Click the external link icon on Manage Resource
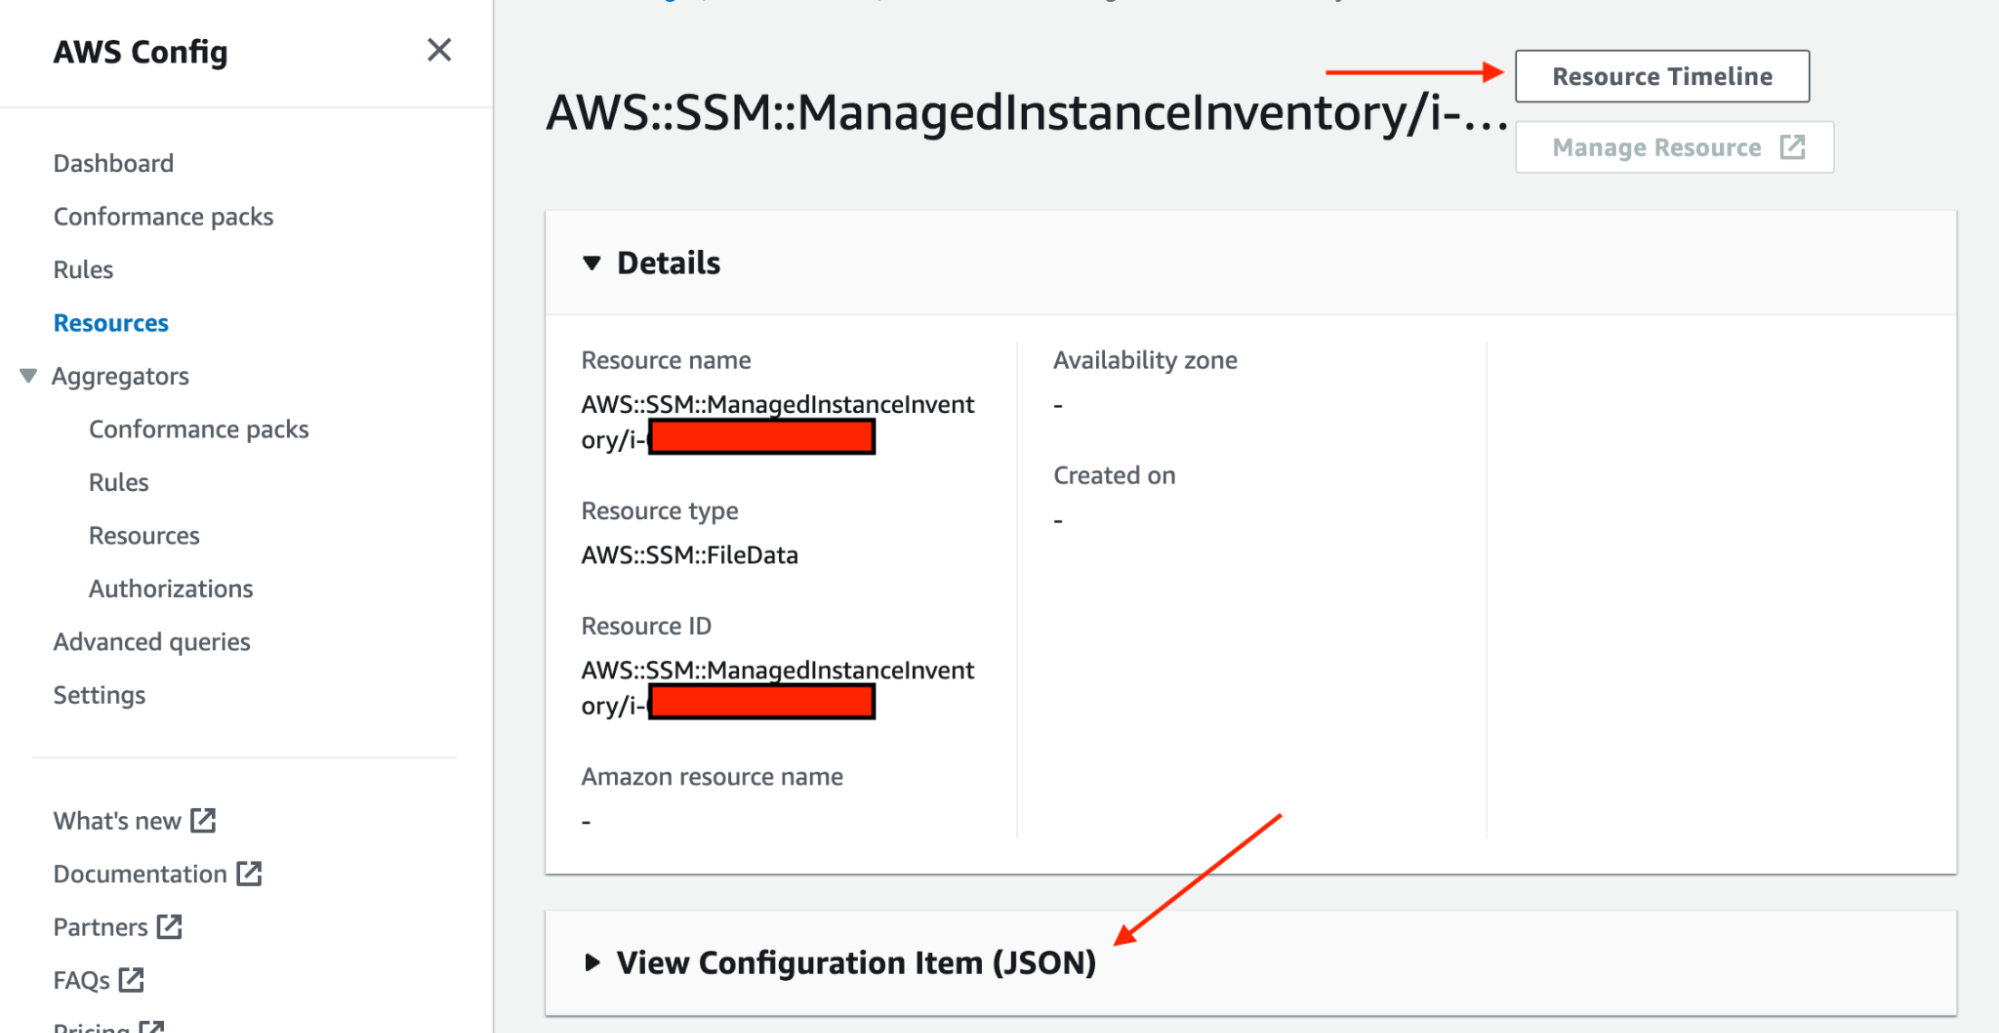The width and height of the screenshot is (1999, 1033). [1793, 146]
